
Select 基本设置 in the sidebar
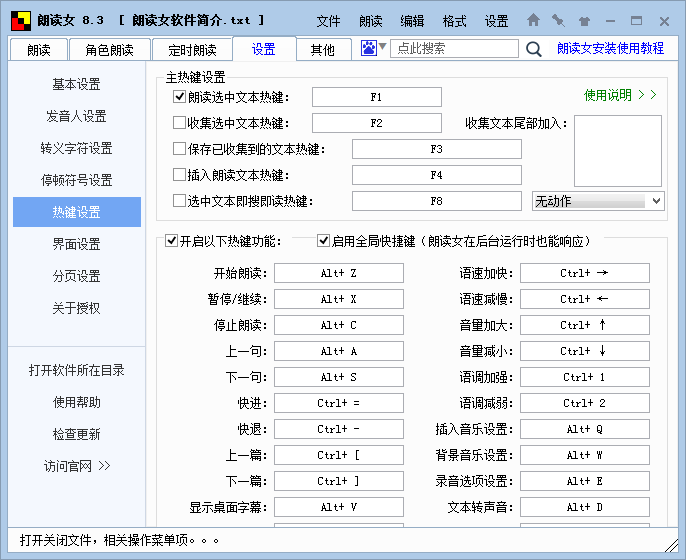coord(77,84)
